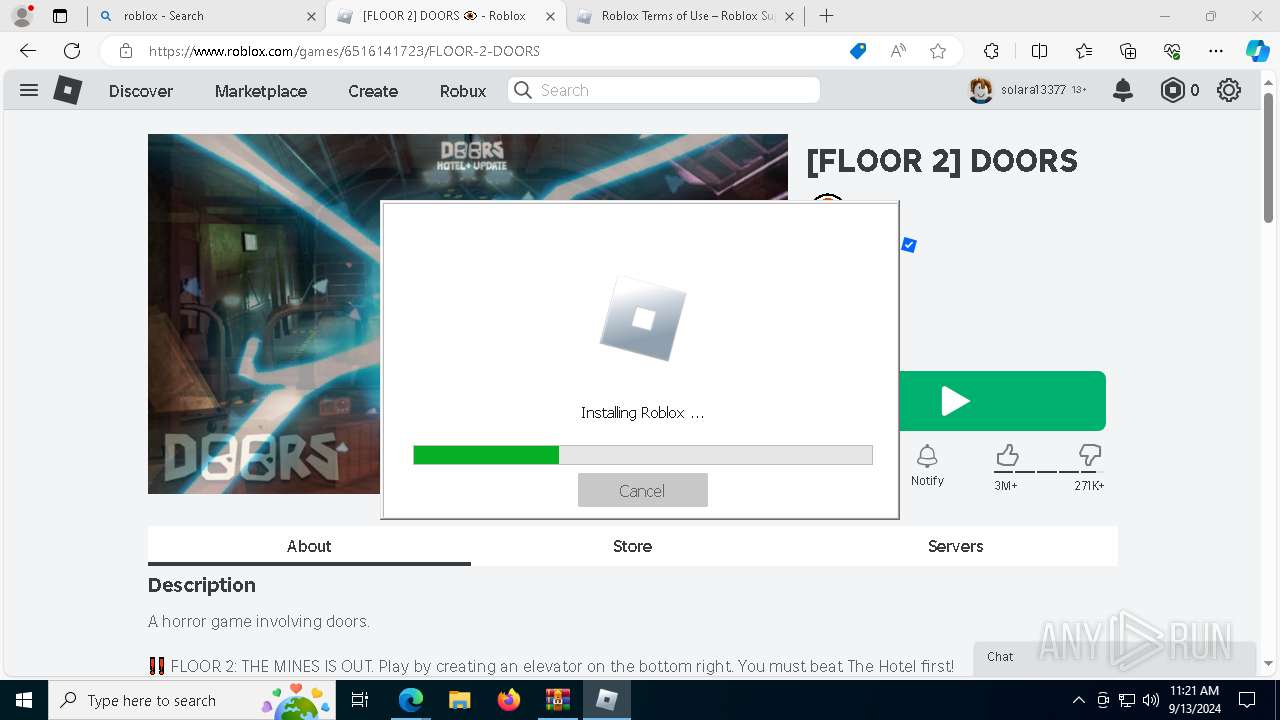This screenshot has height=720, width=1280.
Task: Add page to favorites star
Action: pos(938,51)
